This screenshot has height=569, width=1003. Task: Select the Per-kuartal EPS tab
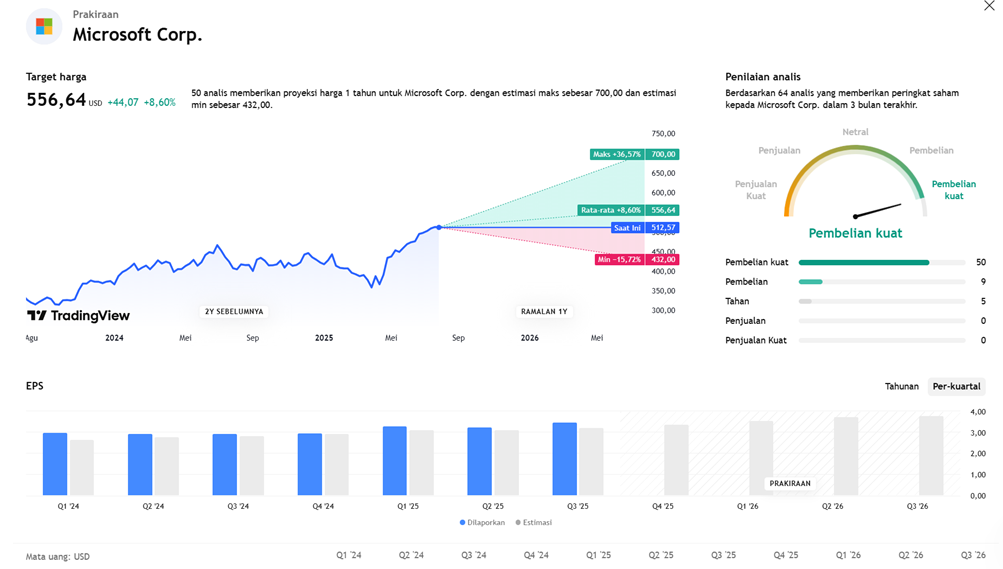(x=956, y=386)
